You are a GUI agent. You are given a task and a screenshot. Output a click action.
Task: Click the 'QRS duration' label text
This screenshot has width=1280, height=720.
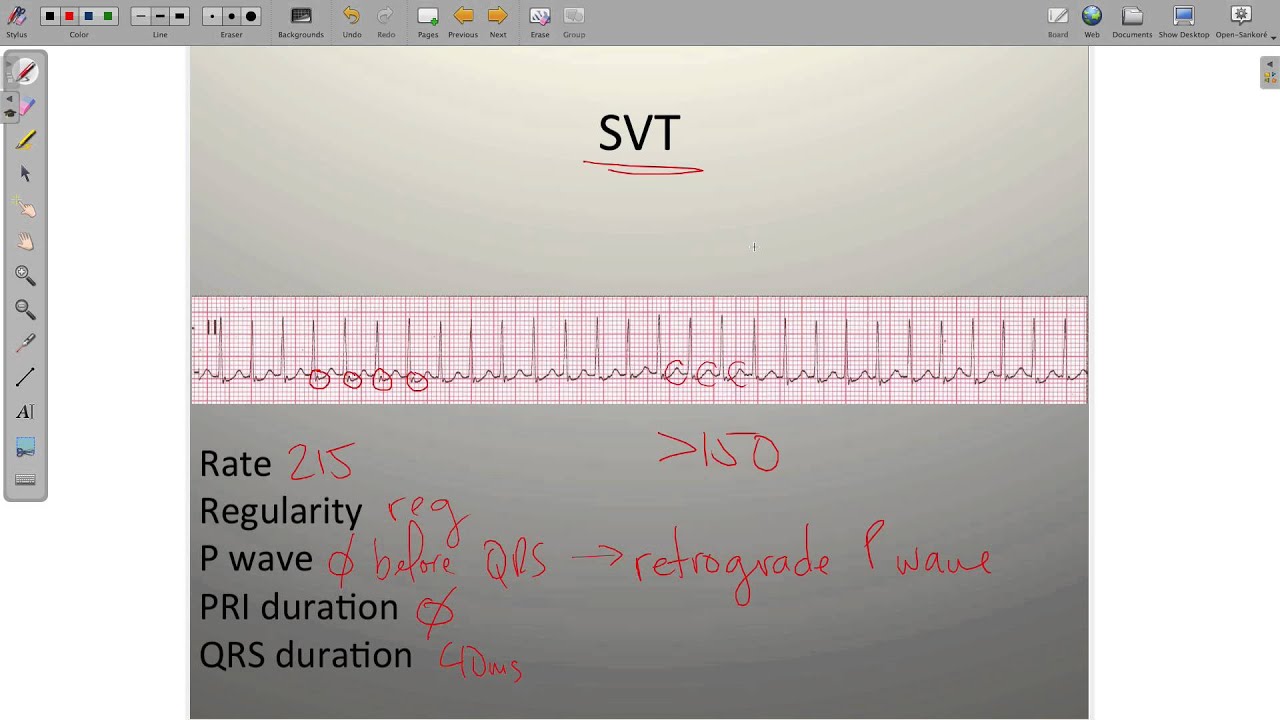coord(305,655)
